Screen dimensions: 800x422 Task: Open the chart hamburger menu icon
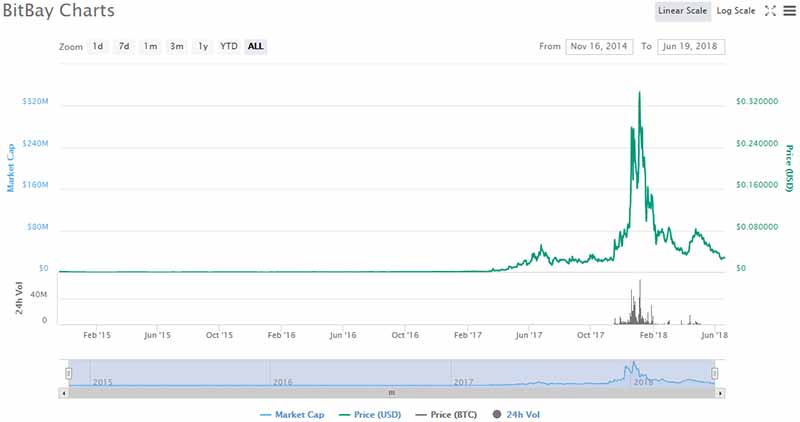[789, 11]
